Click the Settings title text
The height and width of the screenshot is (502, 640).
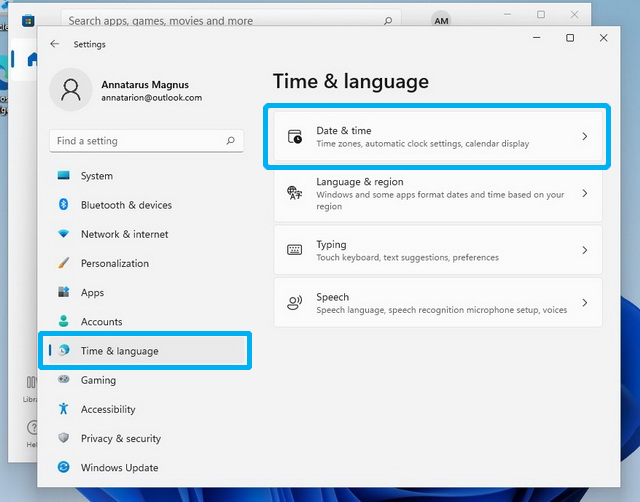click(x=89, y=44)
